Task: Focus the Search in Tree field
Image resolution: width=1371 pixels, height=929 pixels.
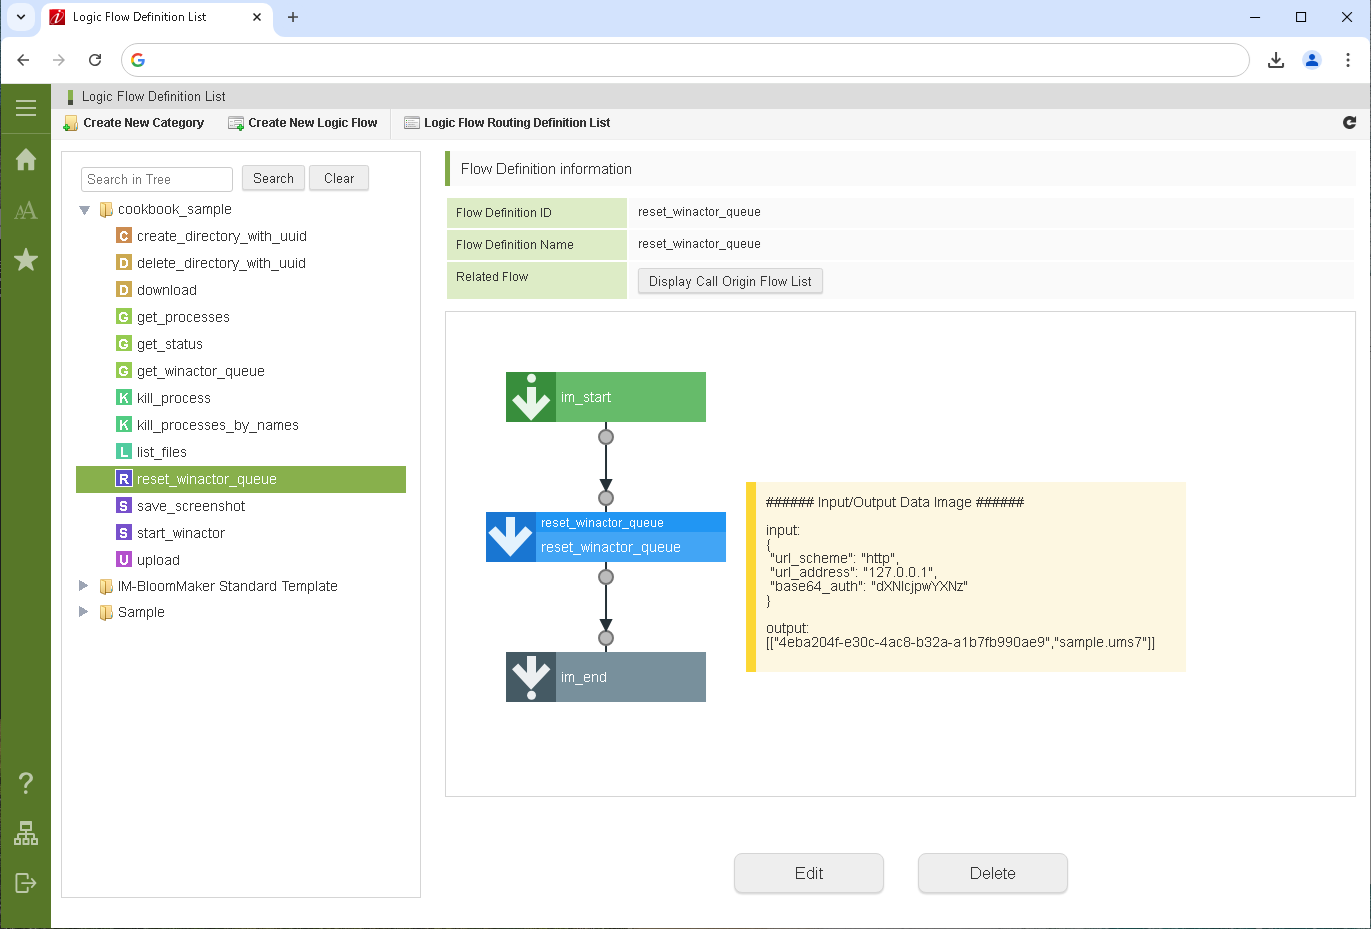Action: point(157,179)
